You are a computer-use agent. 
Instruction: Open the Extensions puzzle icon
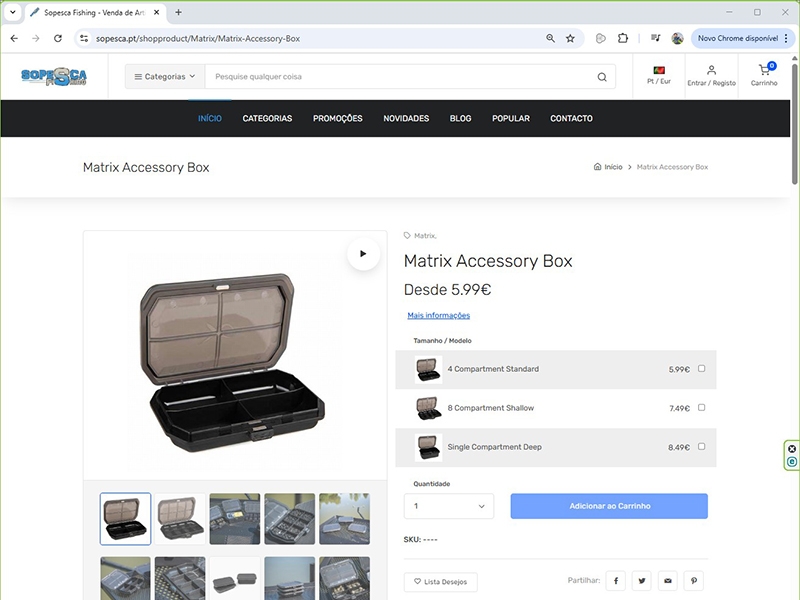click(x=622, y=38)
